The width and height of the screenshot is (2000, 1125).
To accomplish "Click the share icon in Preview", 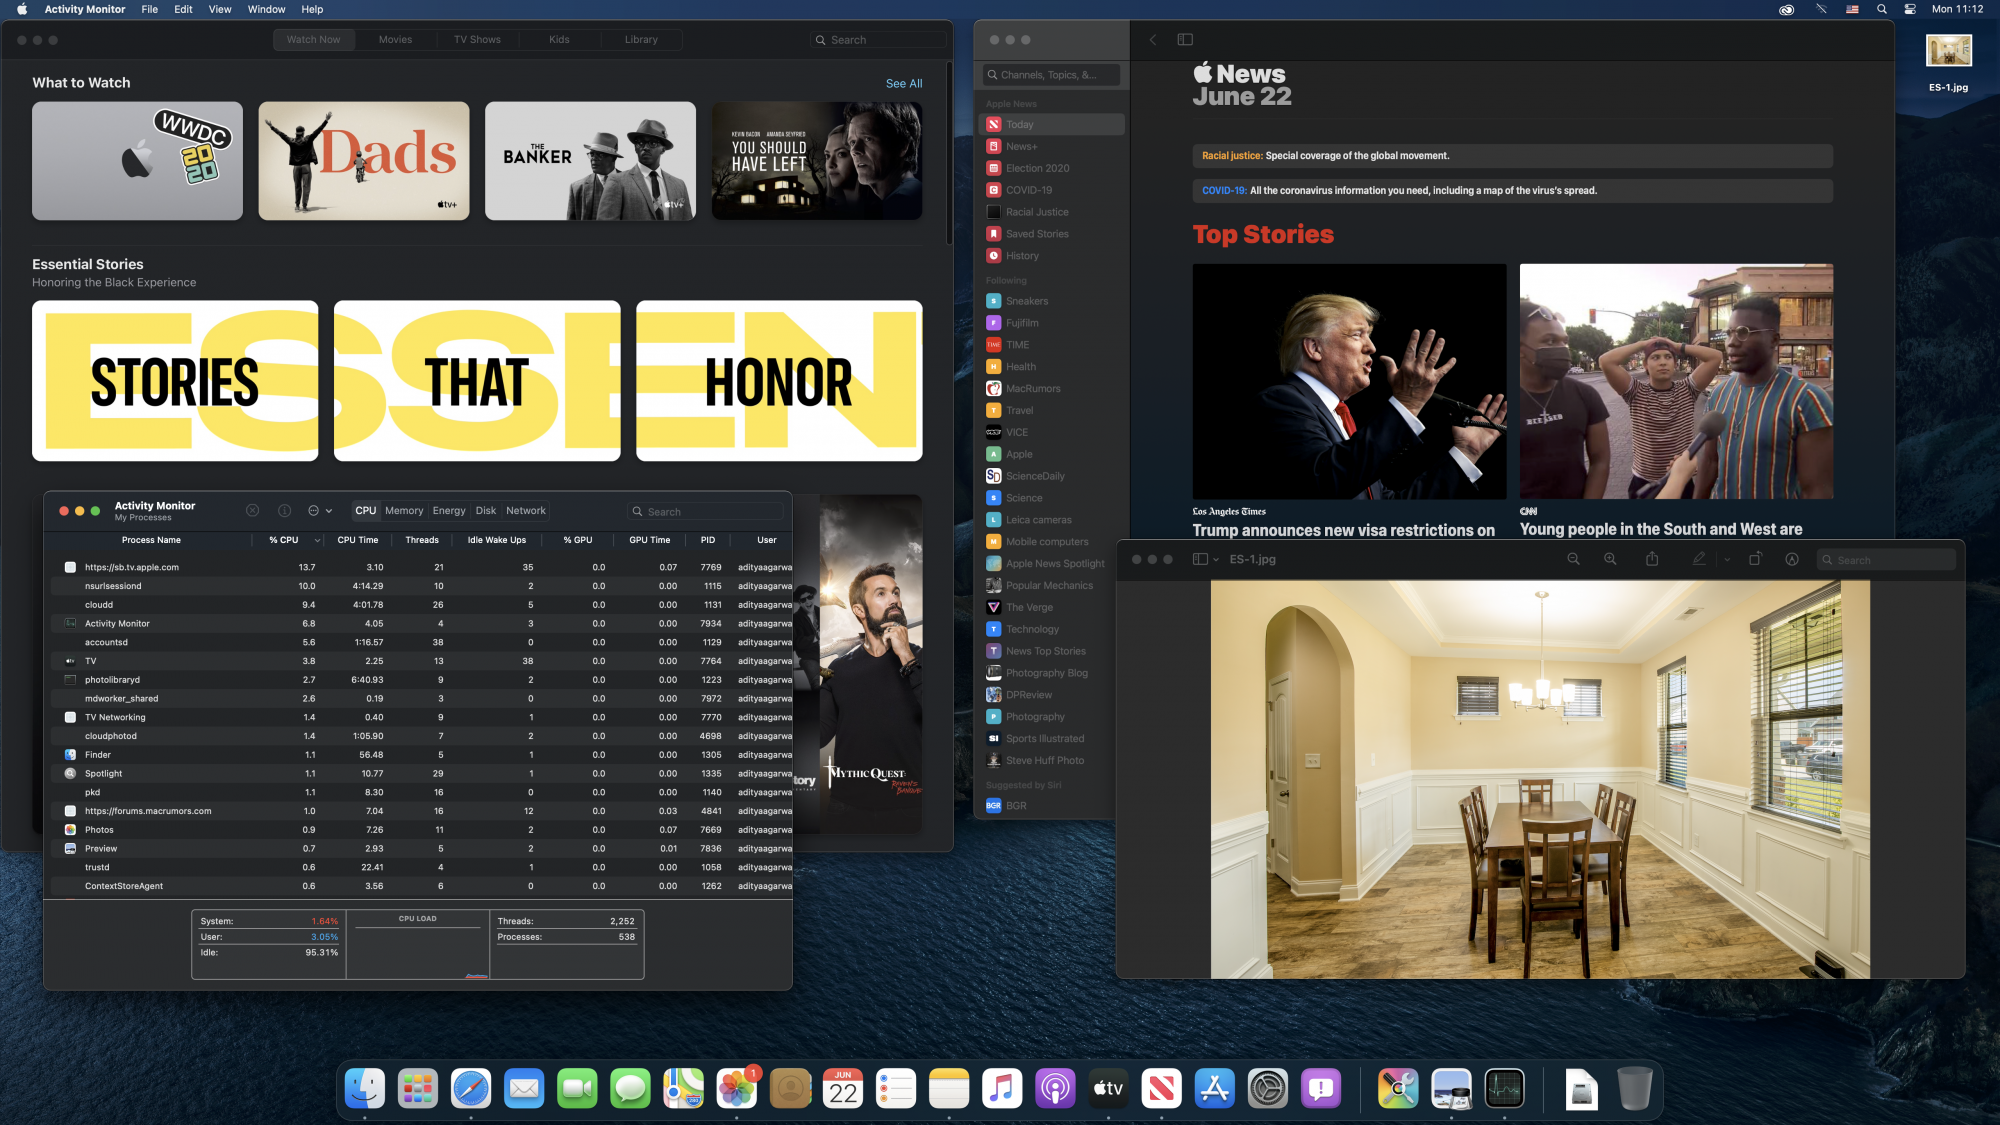I will point(1652,560).
